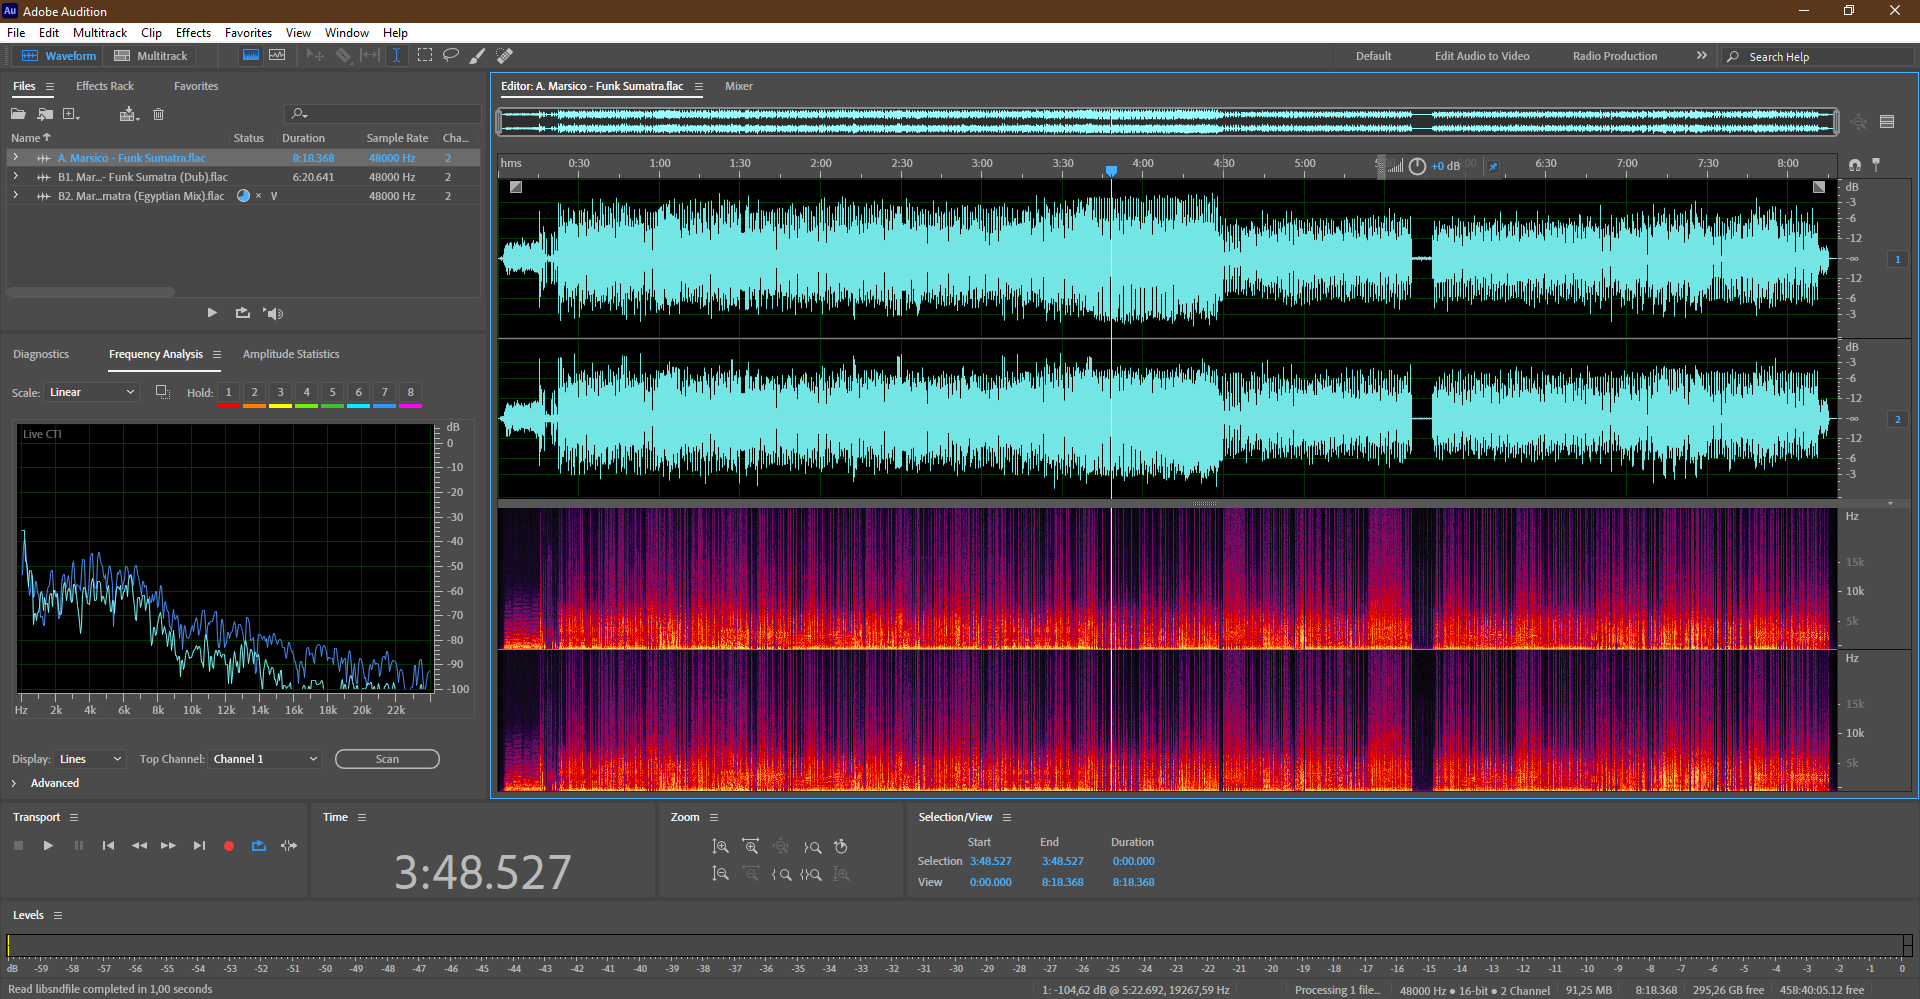This screenshot has height=999, width=1920.
Task: Click Hold button 4 with green marker
Action: [x=307, y=394]
